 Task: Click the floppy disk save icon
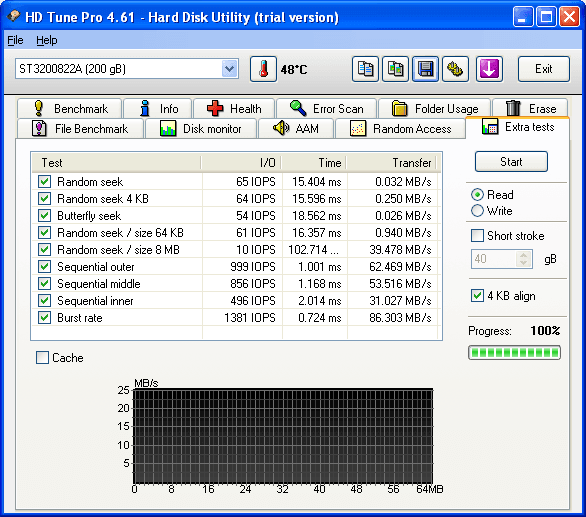[x=425, y=69]
